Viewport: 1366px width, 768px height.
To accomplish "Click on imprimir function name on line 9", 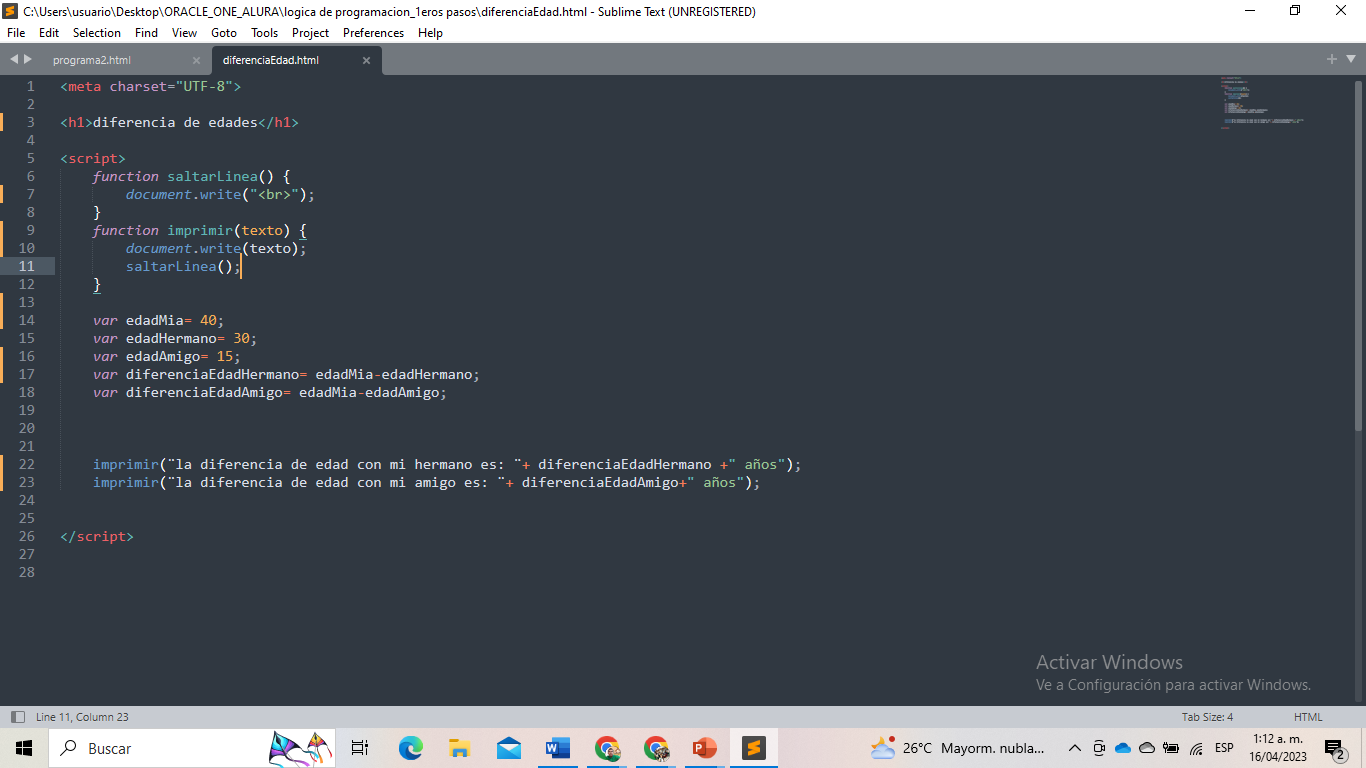I will 200,230.
